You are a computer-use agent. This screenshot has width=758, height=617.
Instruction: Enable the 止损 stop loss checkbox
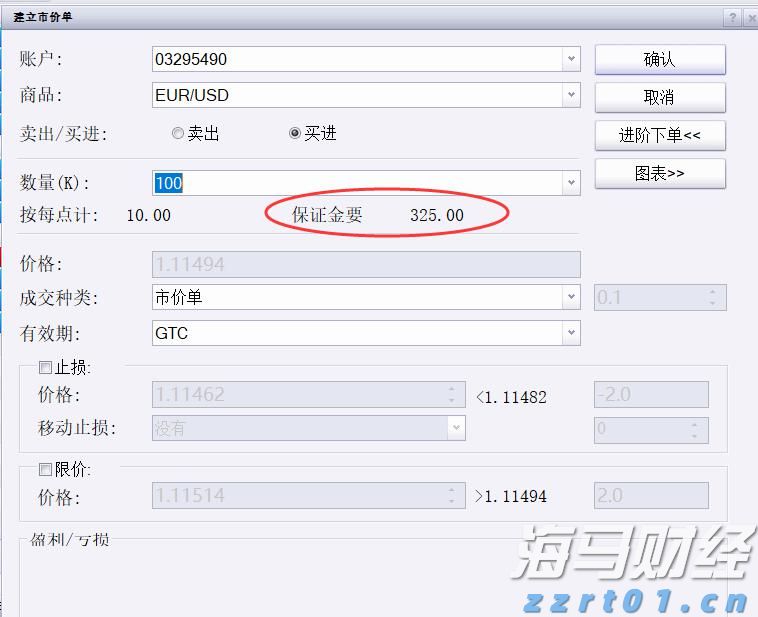click(45, 368)
